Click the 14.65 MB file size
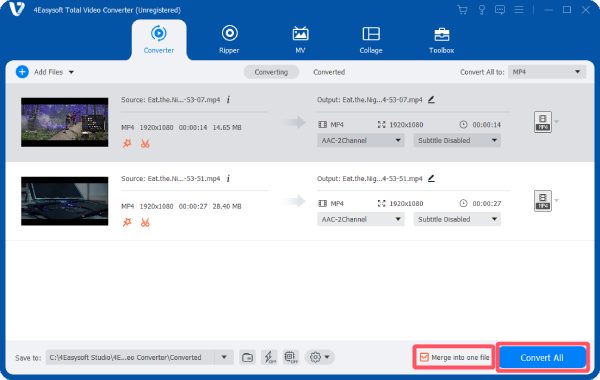 pyautogui.click(x=227, y=127)
